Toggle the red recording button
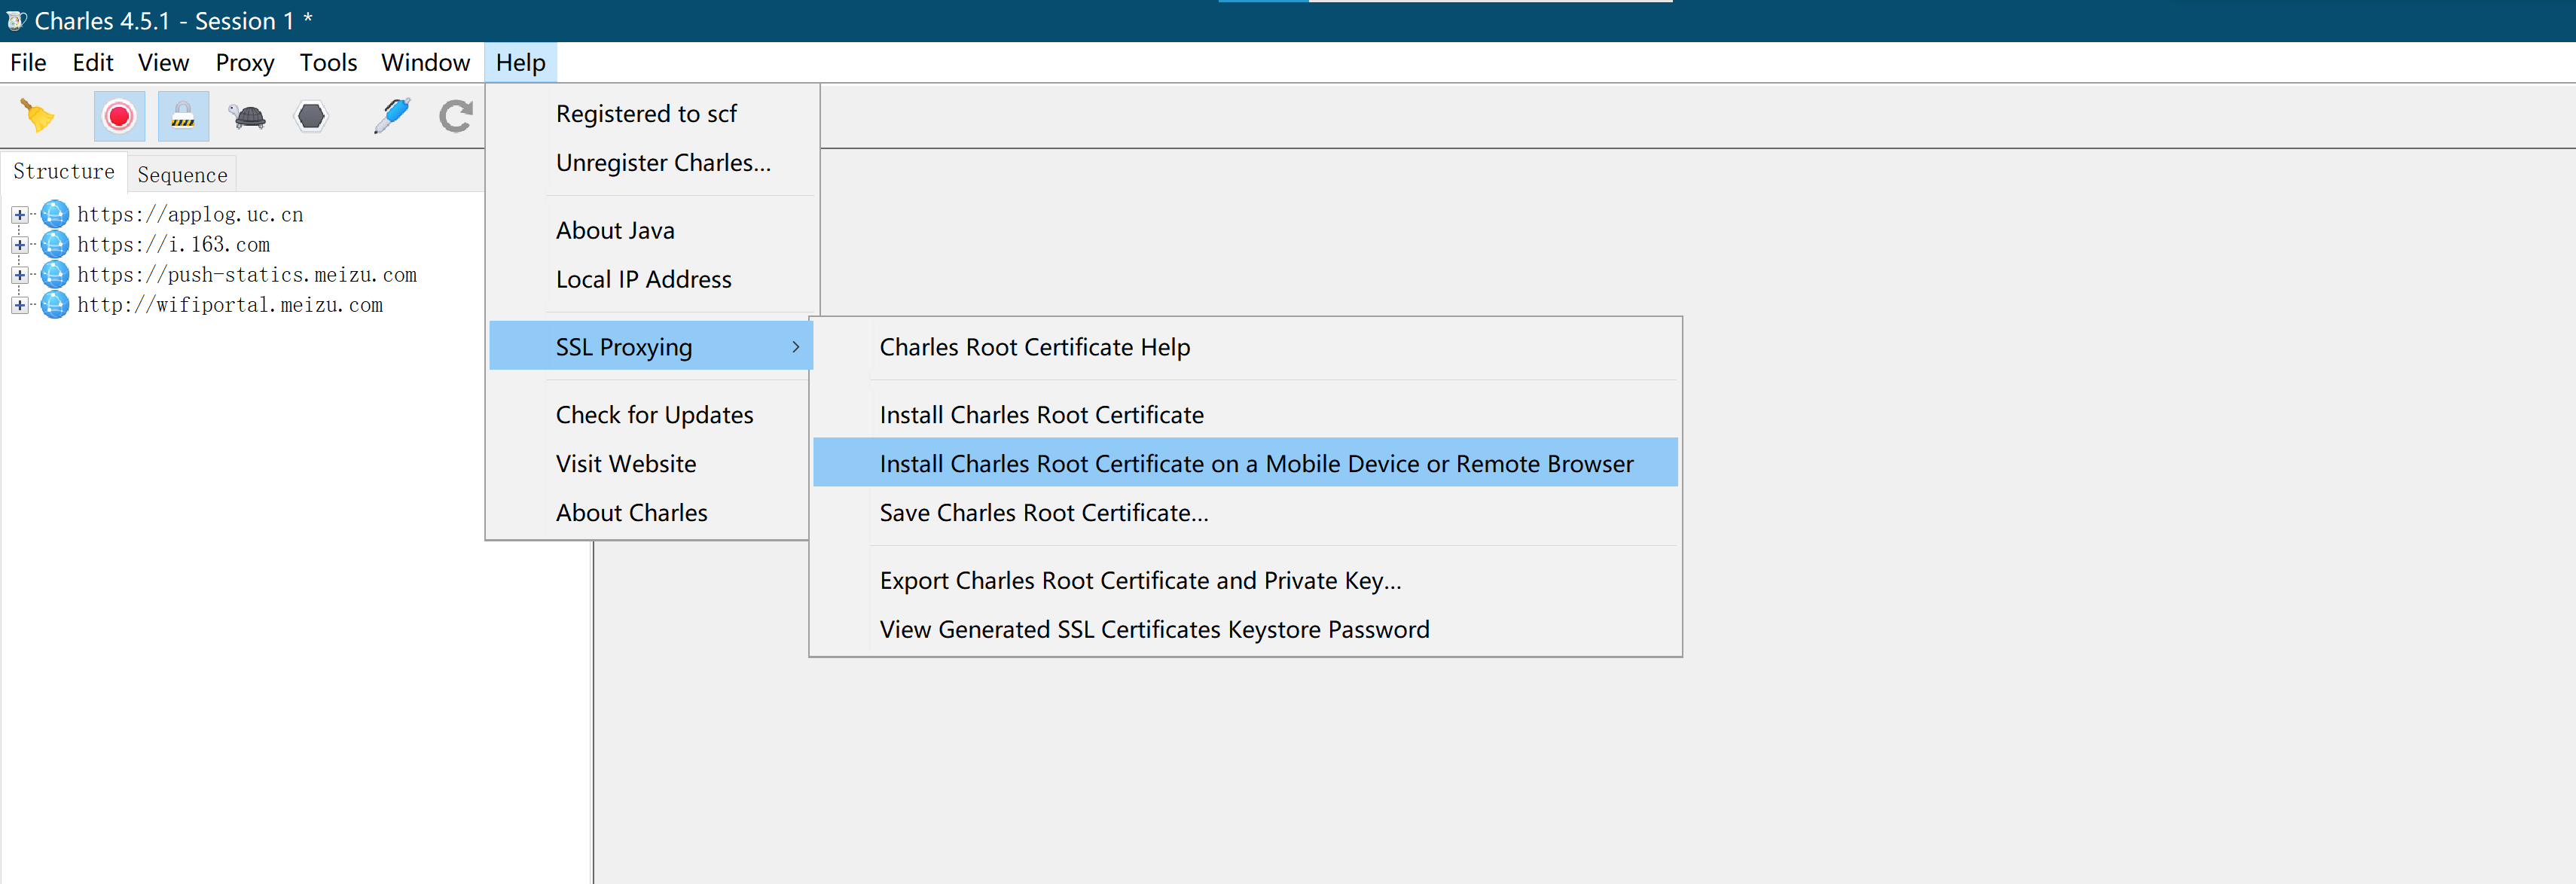The height and width of the screenshot is (884, 2576). coord(119,117)
